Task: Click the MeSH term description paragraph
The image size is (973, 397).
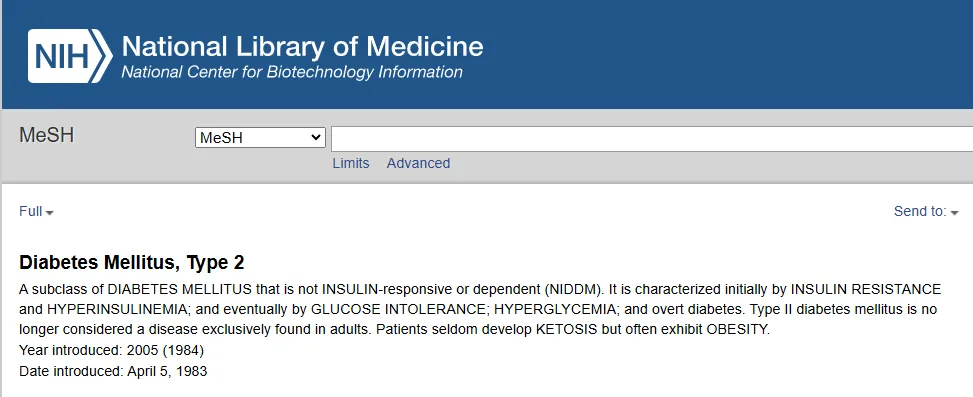Action: point(480,309)
